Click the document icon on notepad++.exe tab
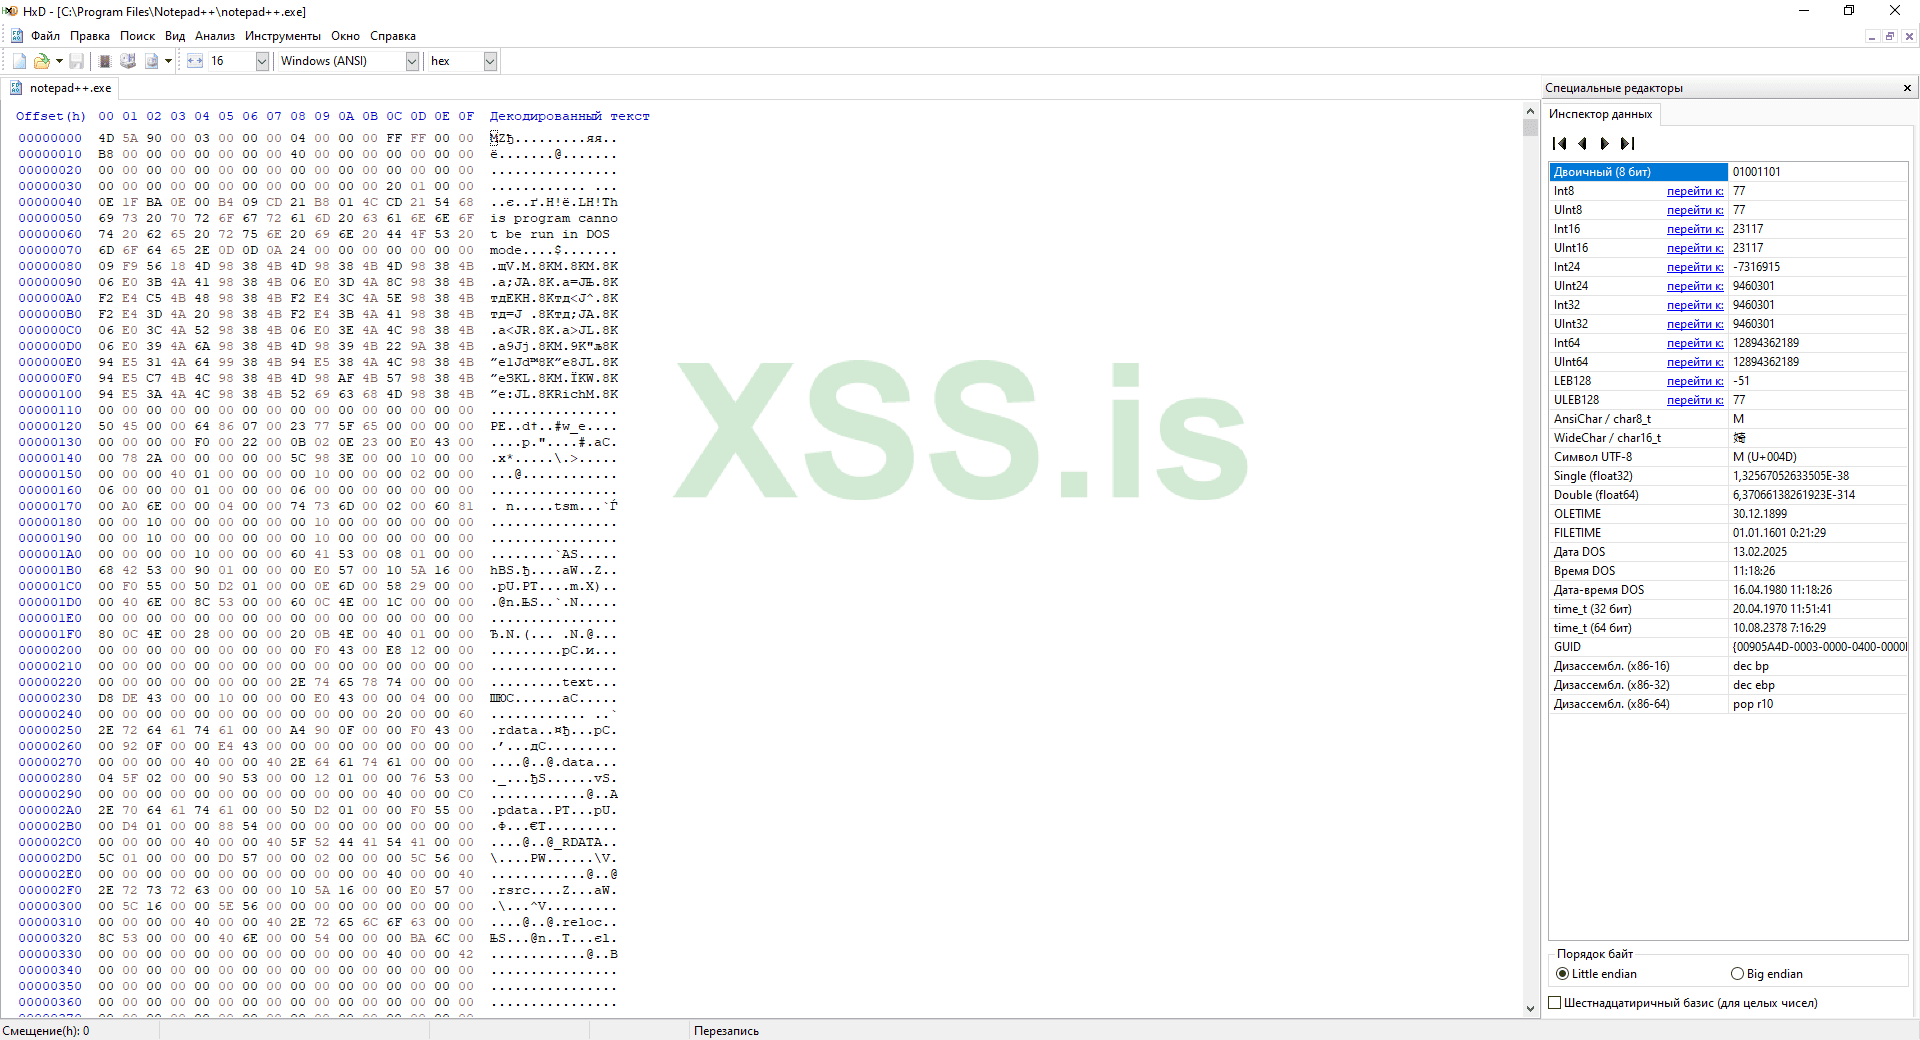Screen dimensions: 1920x1040 click(16, 88)
